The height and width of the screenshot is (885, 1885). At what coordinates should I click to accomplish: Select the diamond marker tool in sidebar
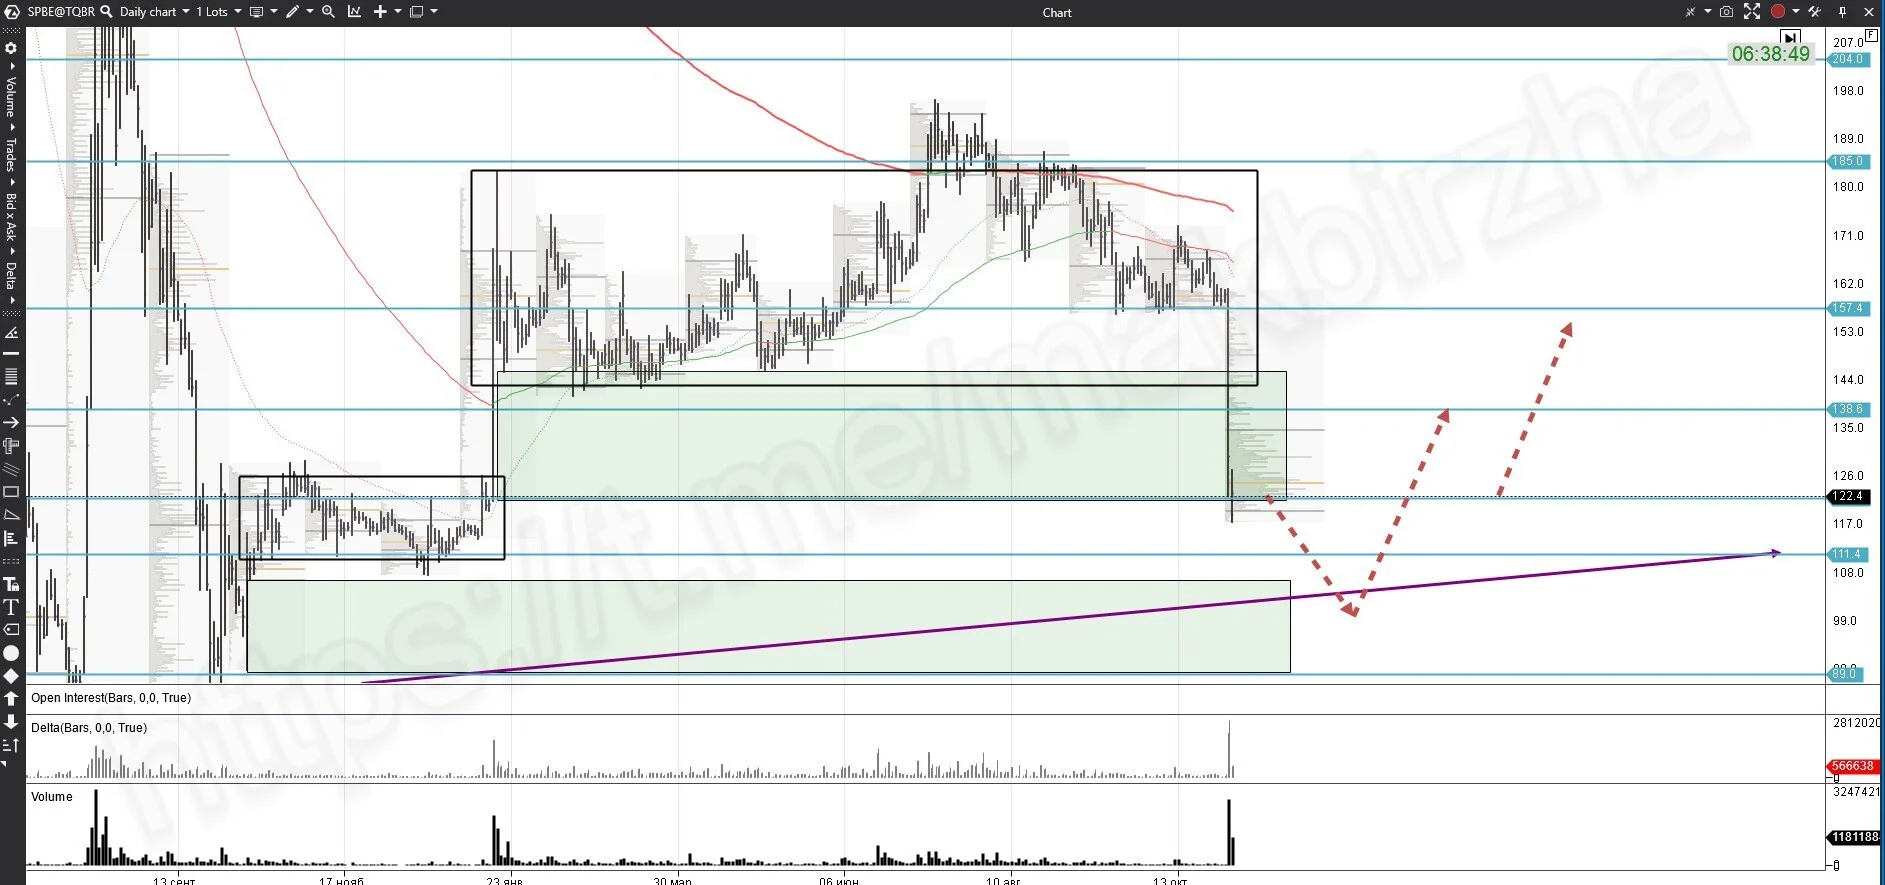(x=11, y=676)
